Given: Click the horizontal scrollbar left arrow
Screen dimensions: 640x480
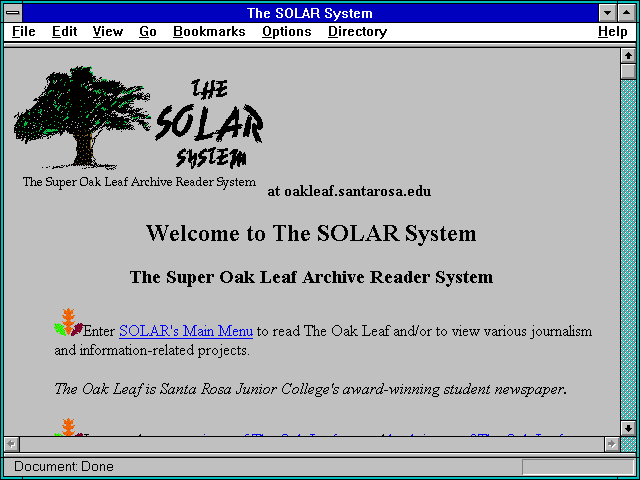Looking at the screenshot, I should 11,444.
